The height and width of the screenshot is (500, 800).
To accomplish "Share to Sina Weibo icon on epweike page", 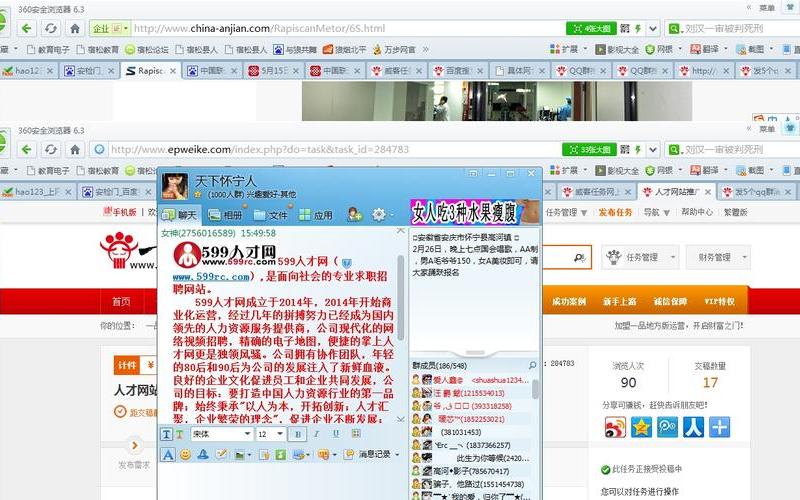I will (x=615, y=427).
